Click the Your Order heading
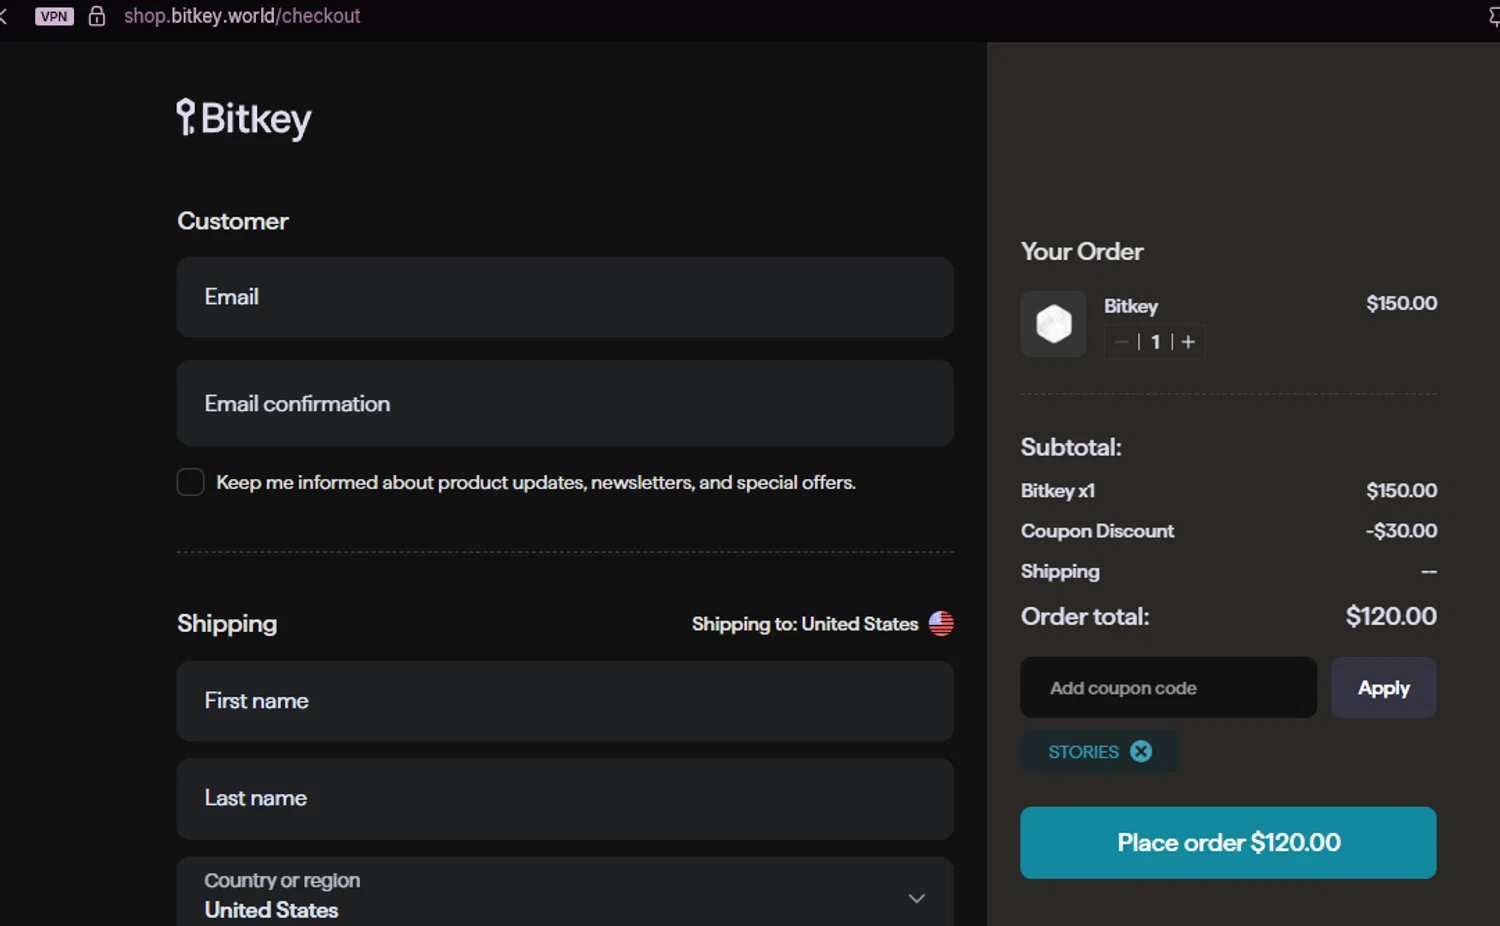The width and height of the screenshot is (1500, 926). pos(1082,252)
